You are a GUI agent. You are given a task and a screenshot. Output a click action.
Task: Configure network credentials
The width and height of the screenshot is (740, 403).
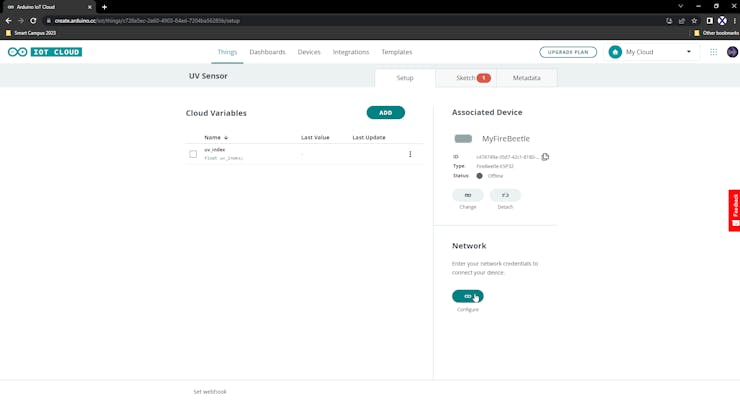468,296
